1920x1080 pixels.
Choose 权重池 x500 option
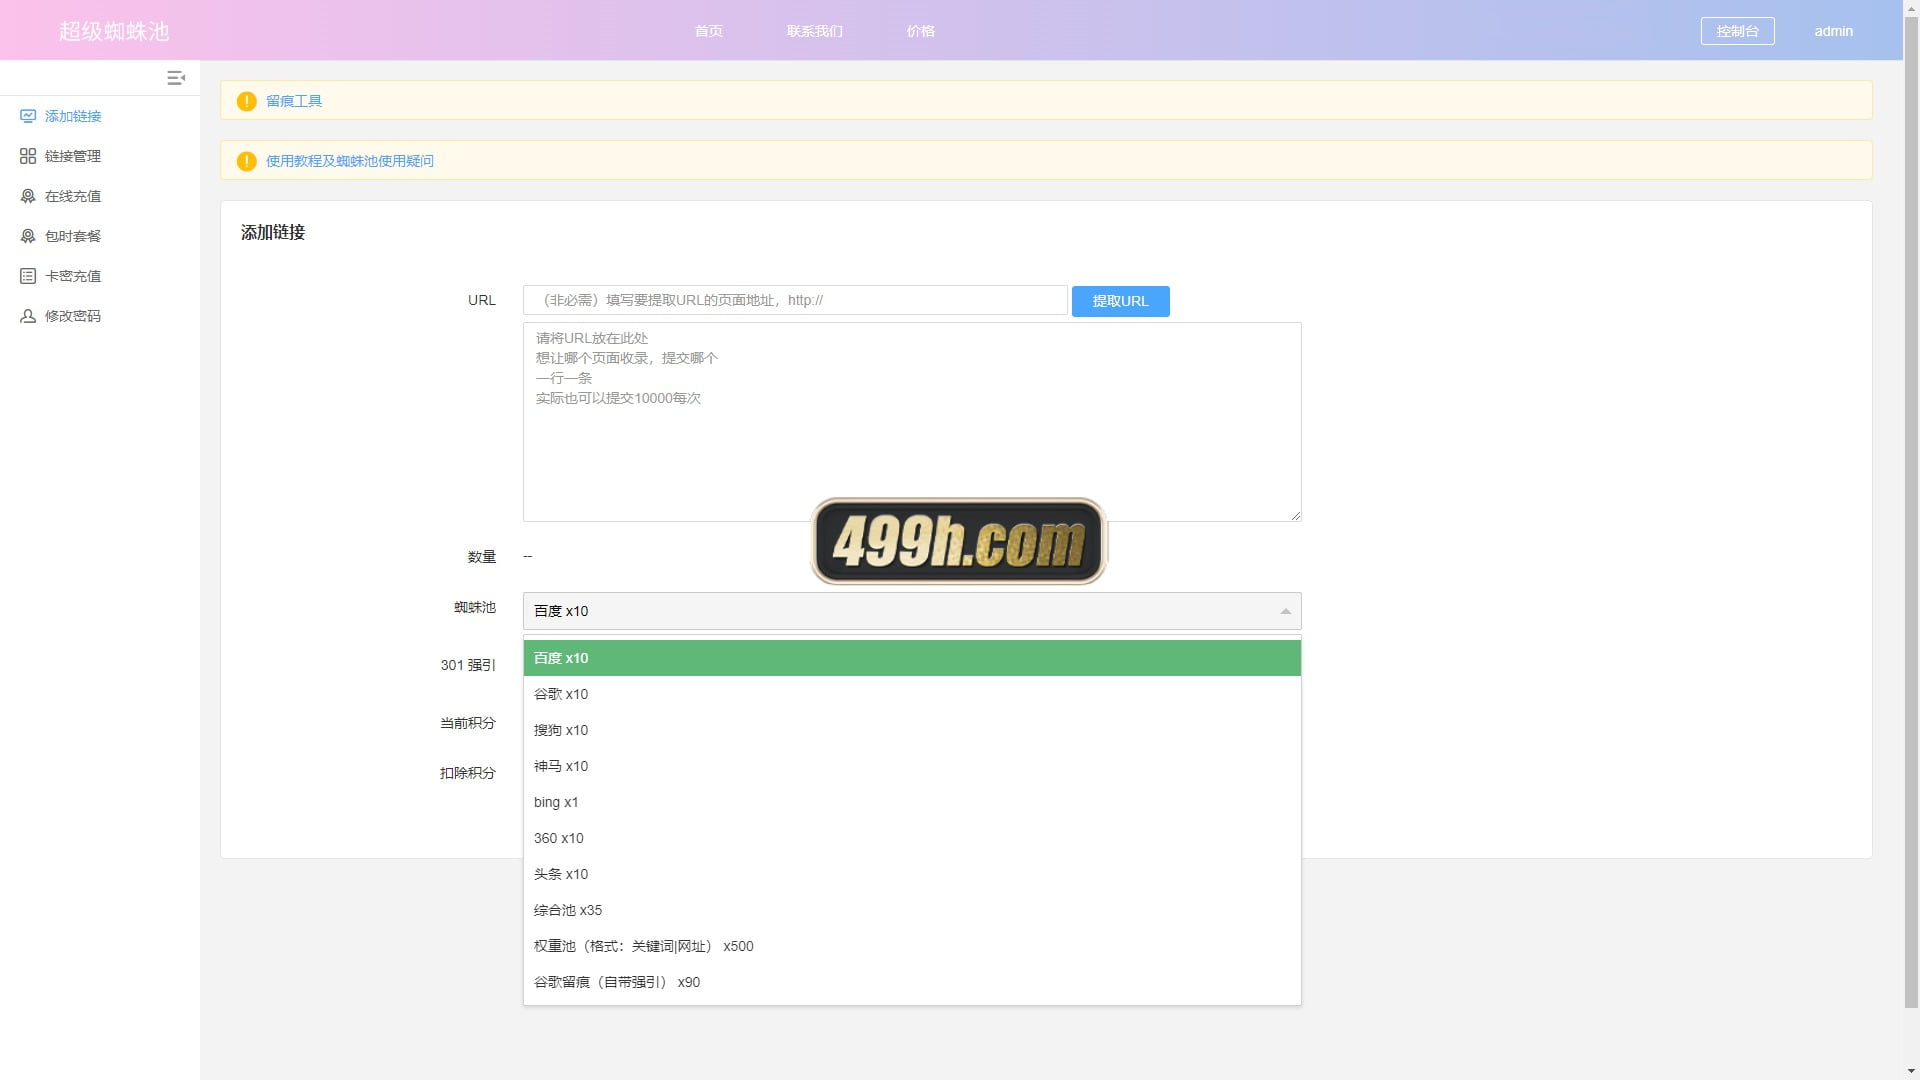click(x=912, y=946)
